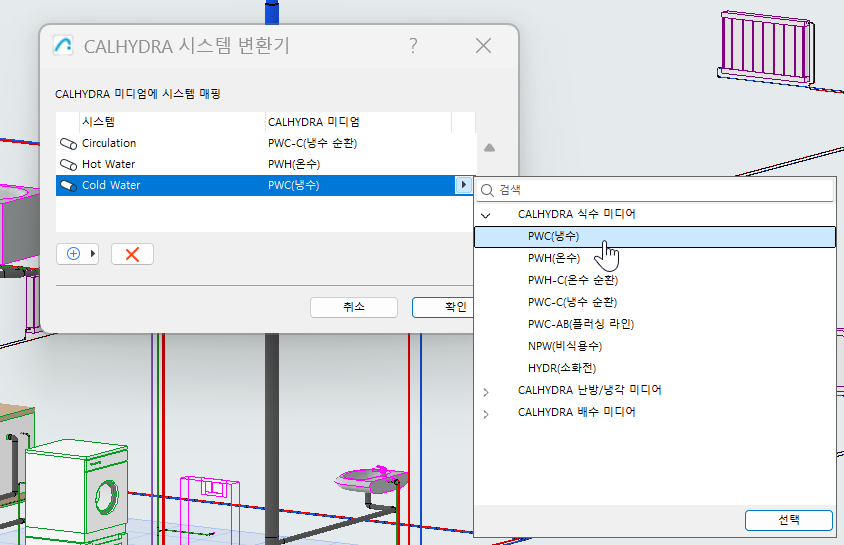Click the green washing machine in 3D view

pyautogui.click(x=77, y=492)
